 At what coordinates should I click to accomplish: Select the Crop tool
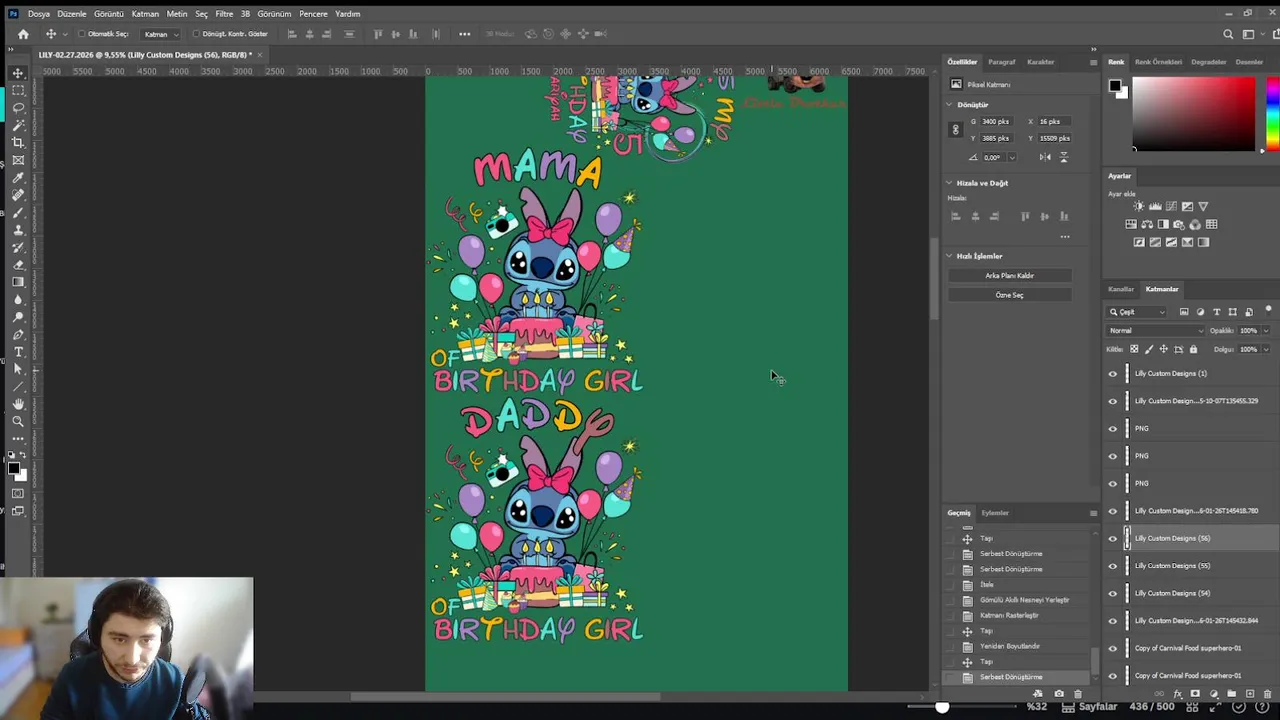click(x=18, y=143)
